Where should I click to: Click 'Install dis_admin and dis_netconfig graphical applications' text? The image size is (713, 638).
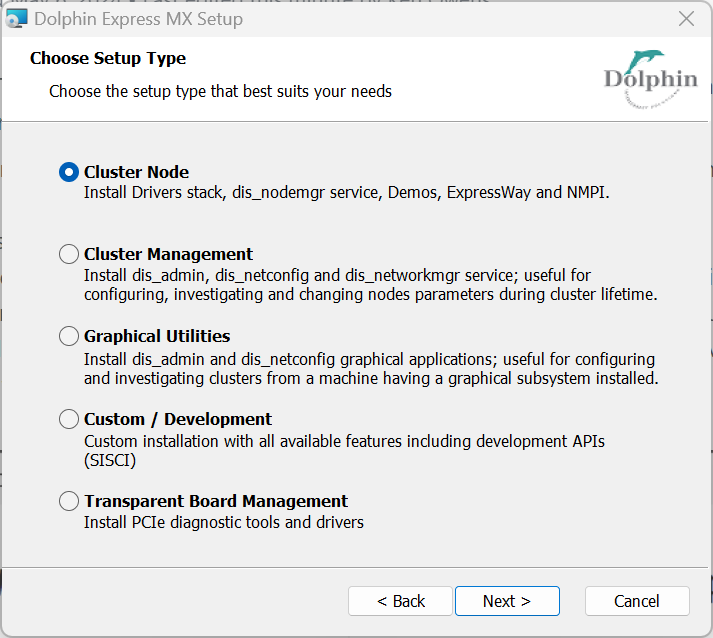(371, 368)
